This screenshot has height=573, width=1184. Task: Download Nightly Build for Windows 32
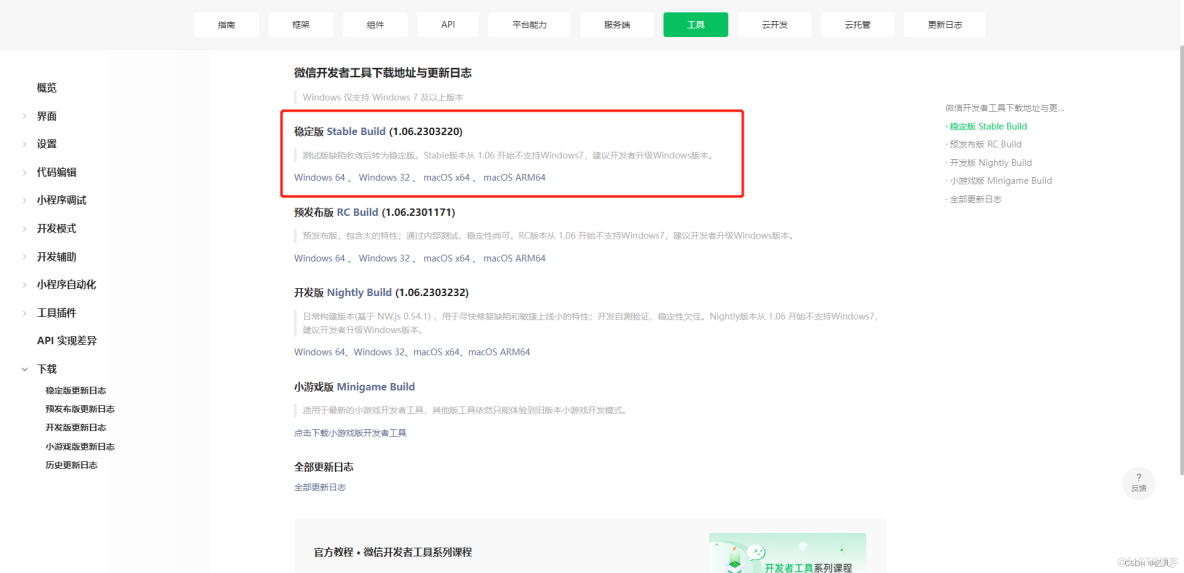[x=379, y=352]
